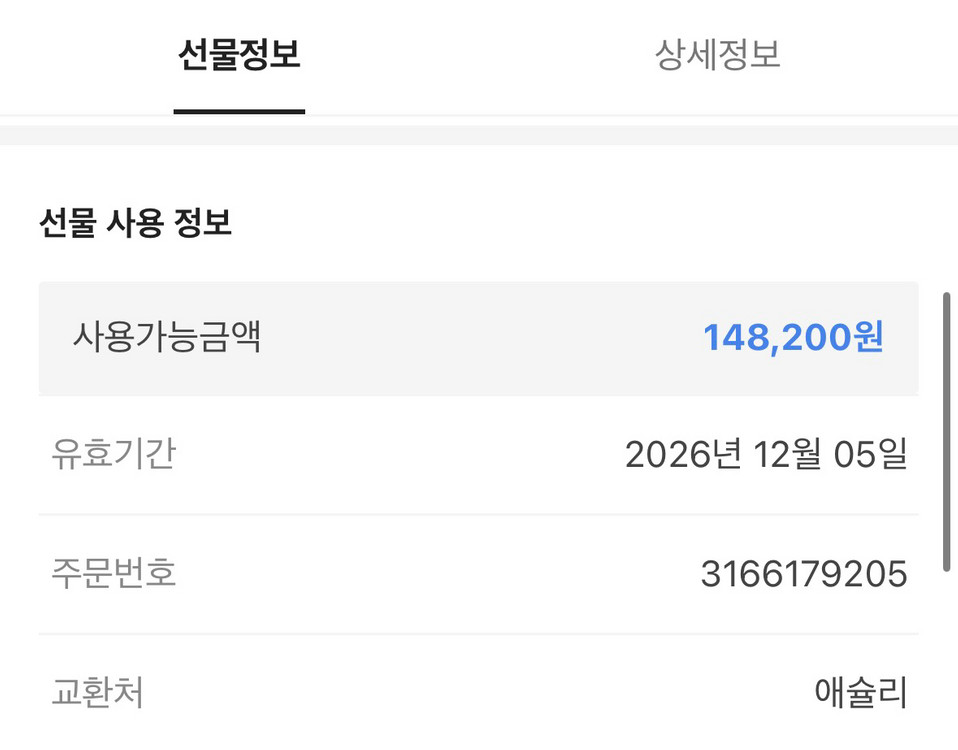Click the 주문번호 label
This screenshot has width=958, height=750.
coord(113,574)
